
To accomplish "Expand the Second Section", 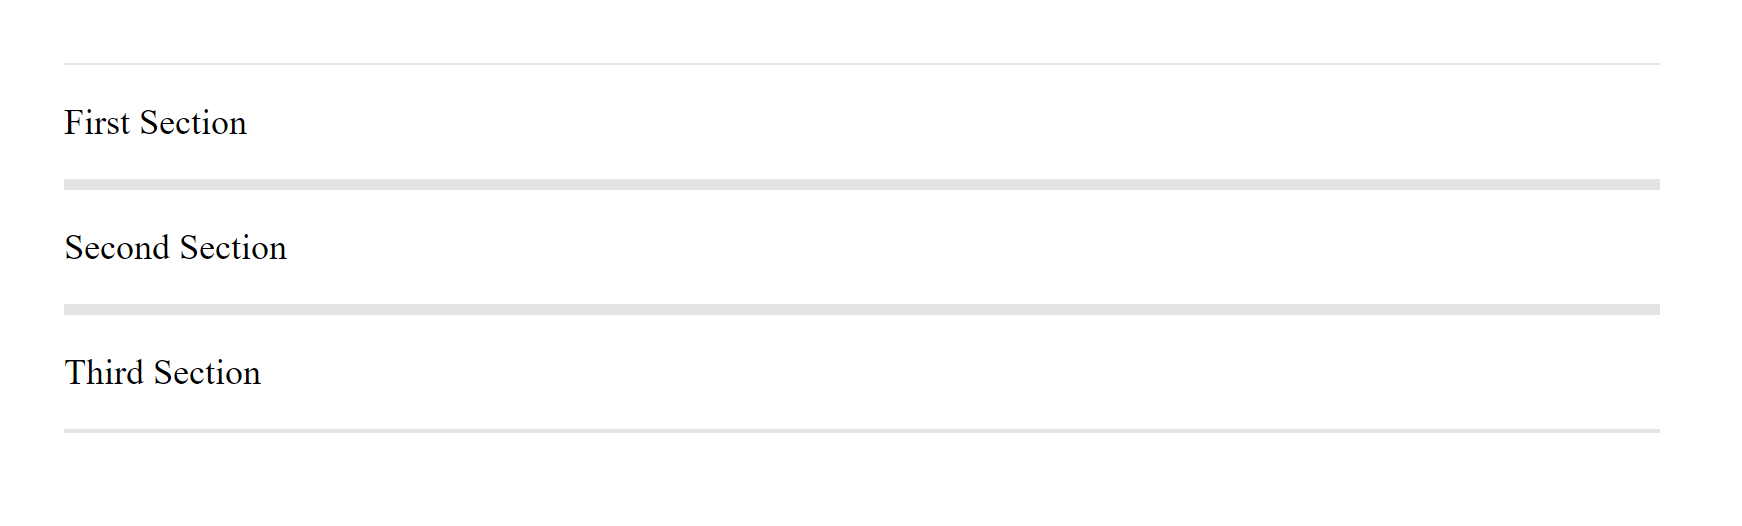I will [x=861, y=247].
